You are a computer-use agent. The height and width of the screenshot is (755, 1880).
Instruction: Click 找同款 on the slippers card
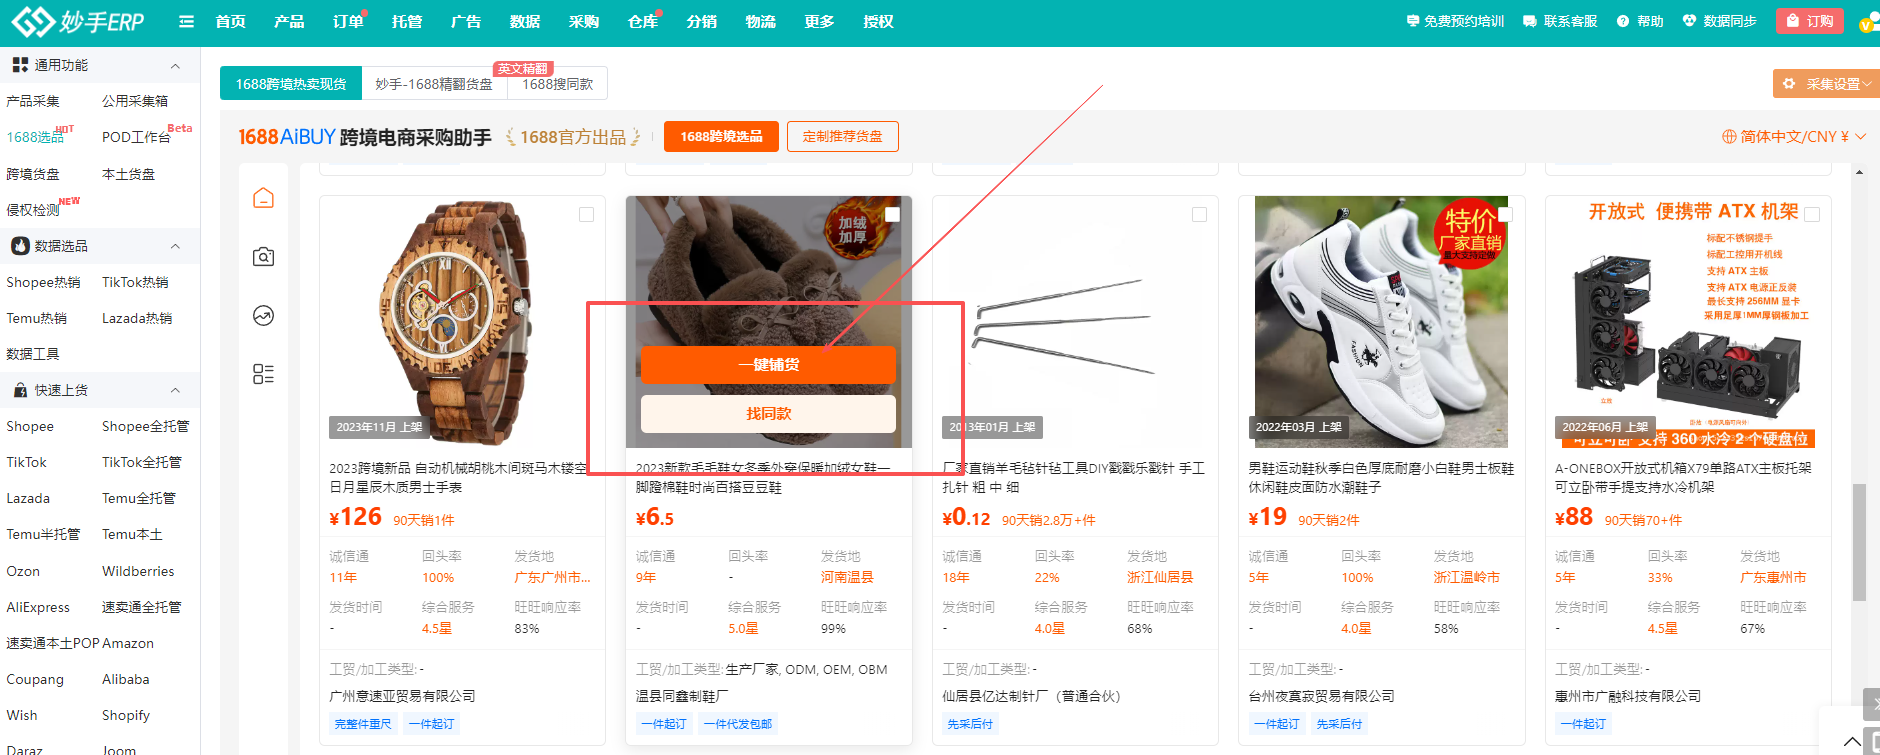[768, 414]
